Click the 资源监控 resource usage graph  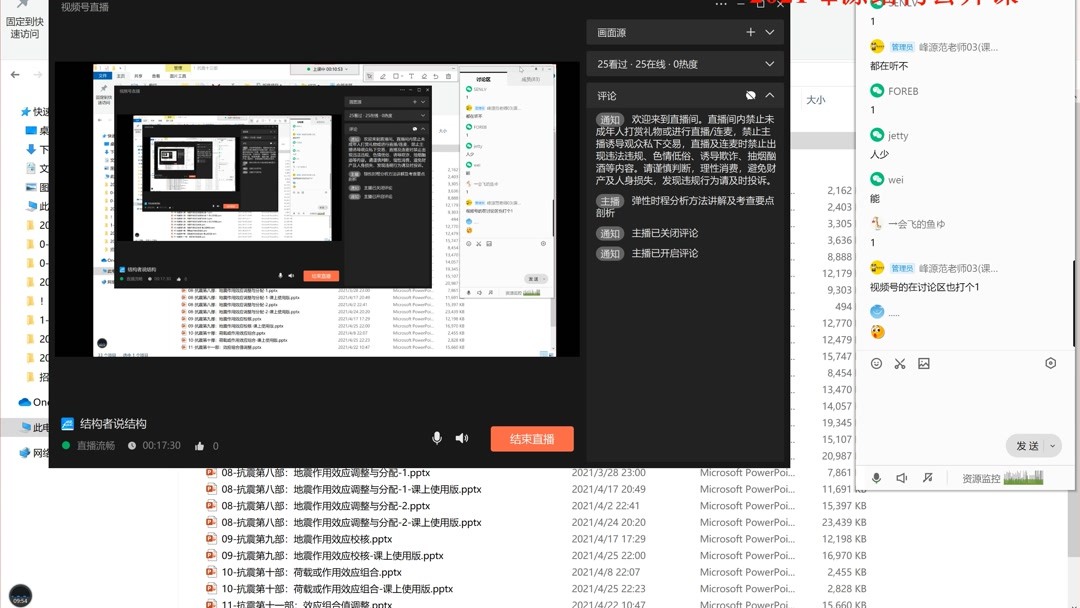point(1025,477)
